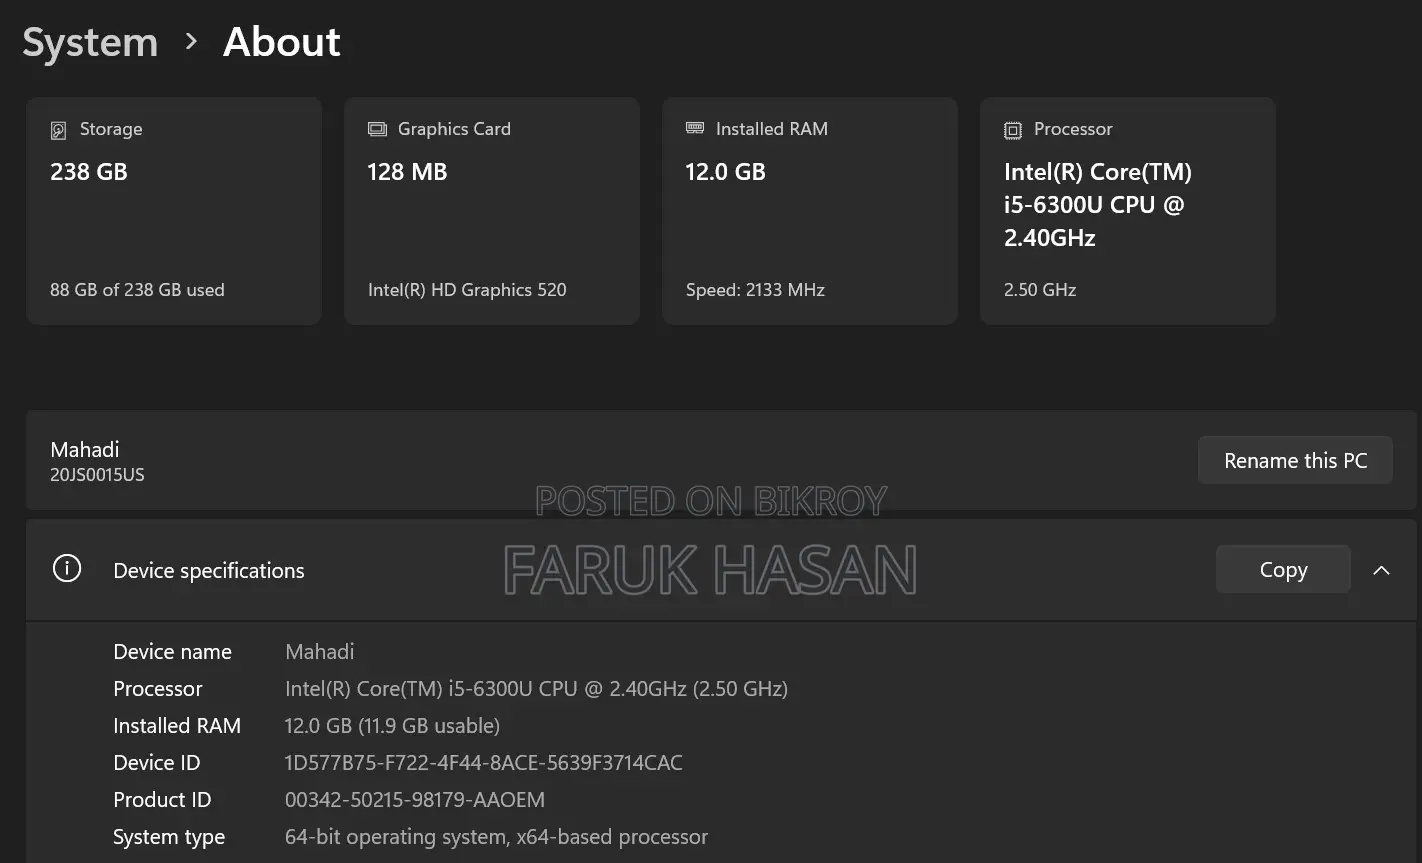Click the Graphics Card icon

(377, 129)
